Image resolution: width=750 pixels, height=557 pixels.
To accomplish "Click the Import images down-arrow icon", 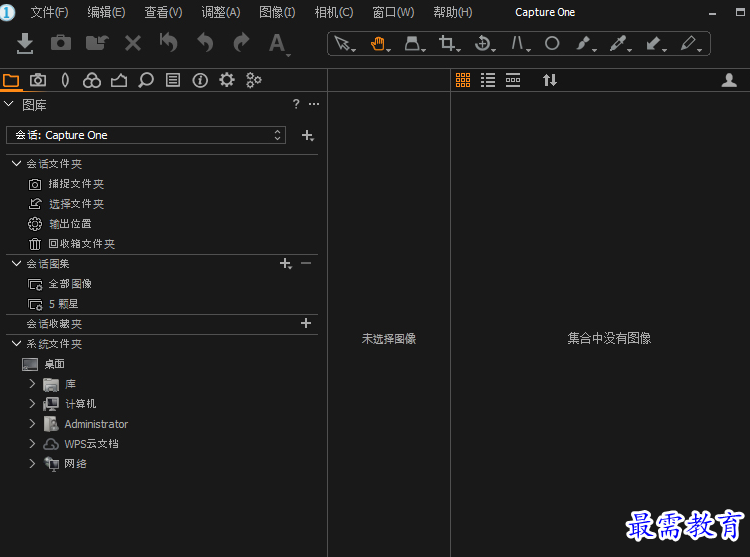I will [x=24, y=44].
